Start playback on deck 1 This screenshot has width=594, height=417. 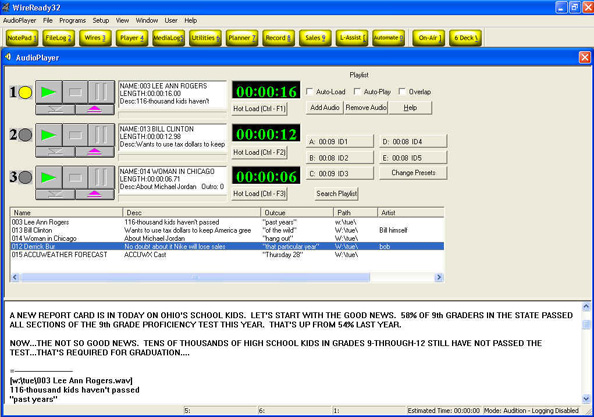pos(49,92)
